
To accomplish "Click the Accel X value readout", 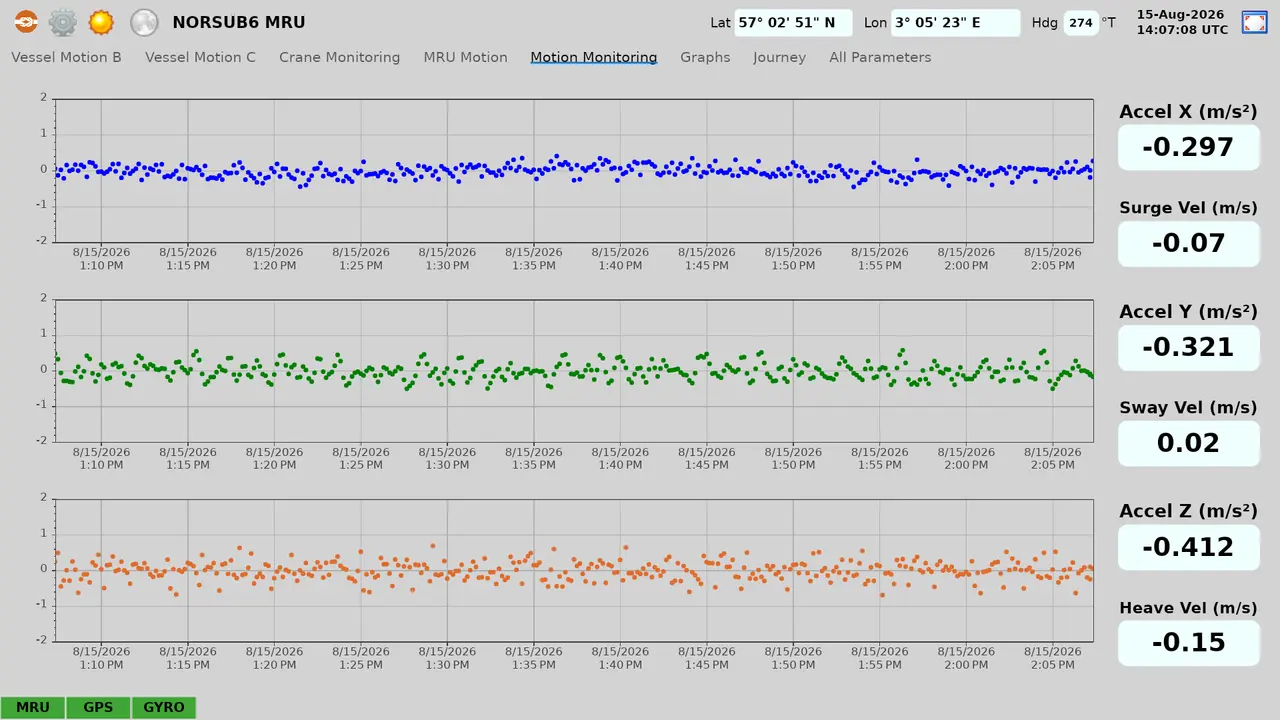I will [x=1188, y=147].
